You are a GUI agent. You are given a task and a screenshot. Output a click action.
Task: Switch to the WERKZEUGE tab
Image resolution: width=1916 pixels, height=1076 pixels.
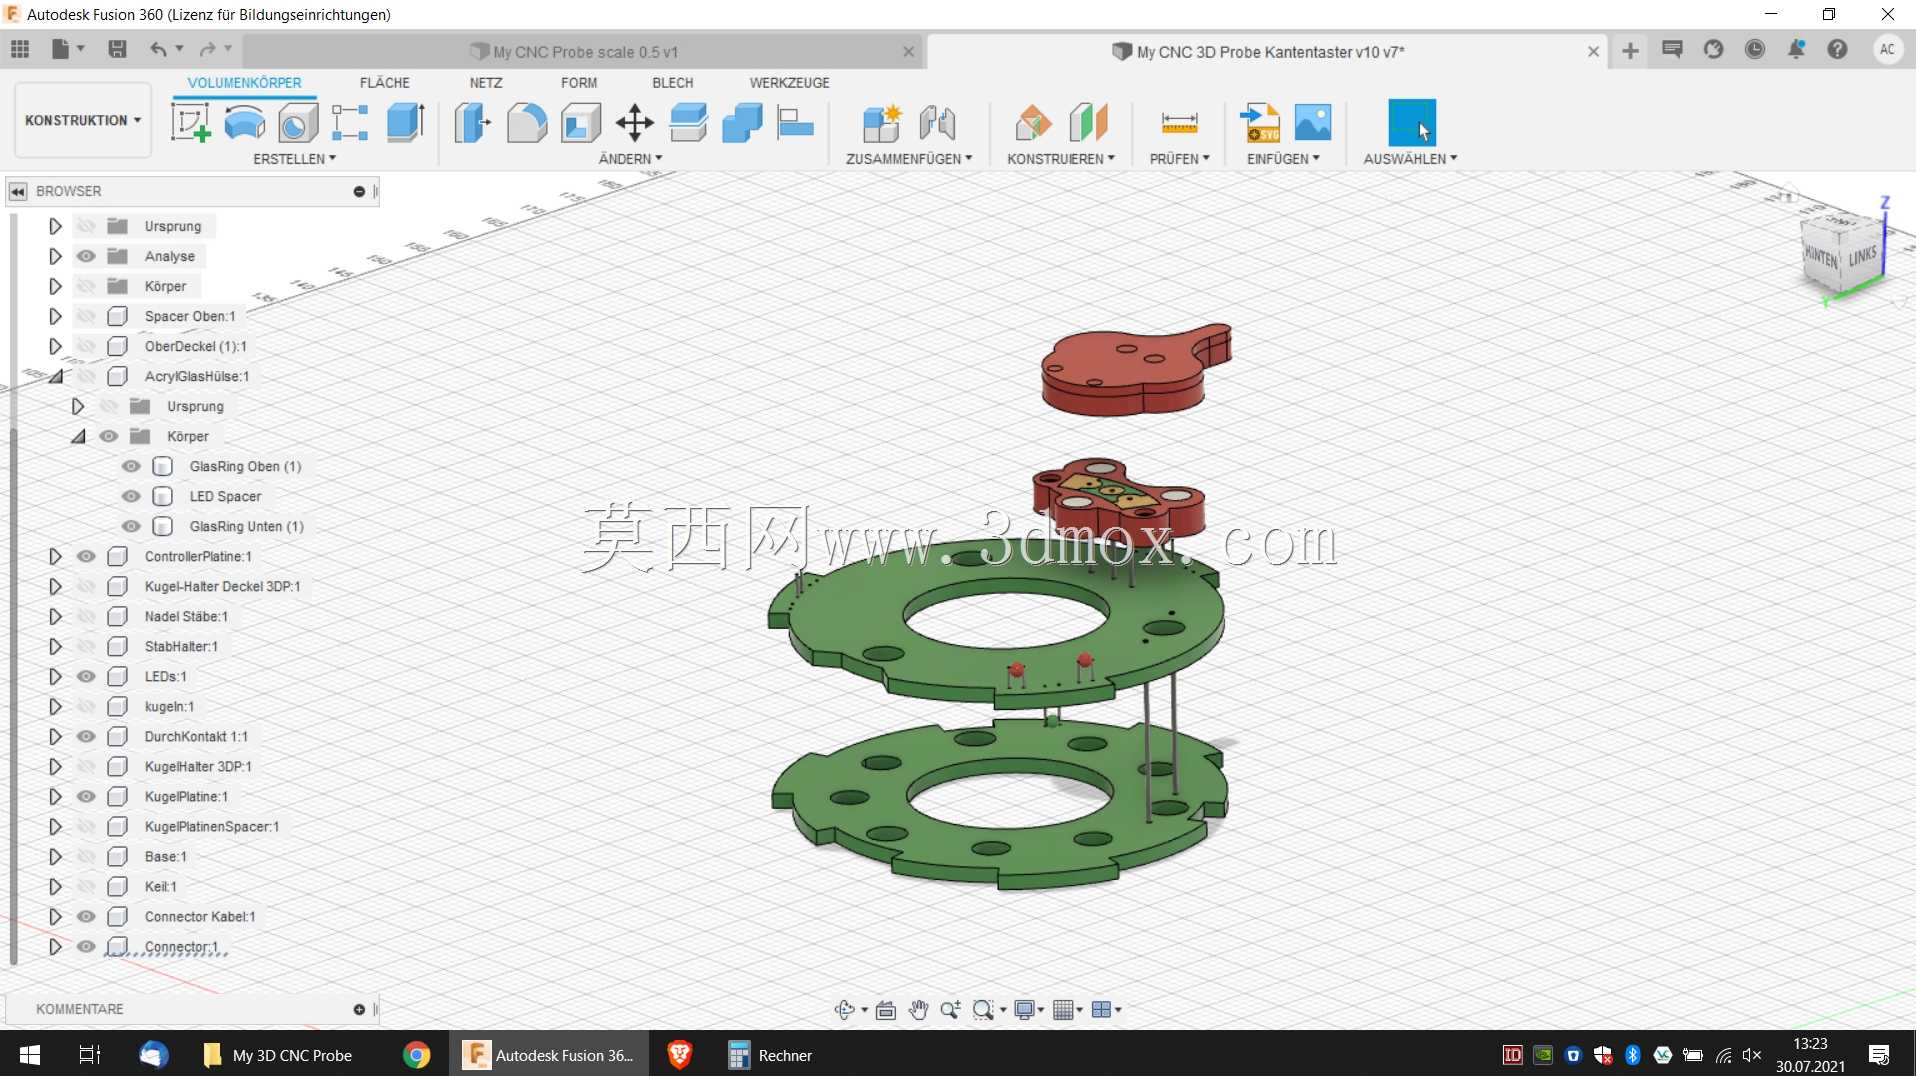789,83
